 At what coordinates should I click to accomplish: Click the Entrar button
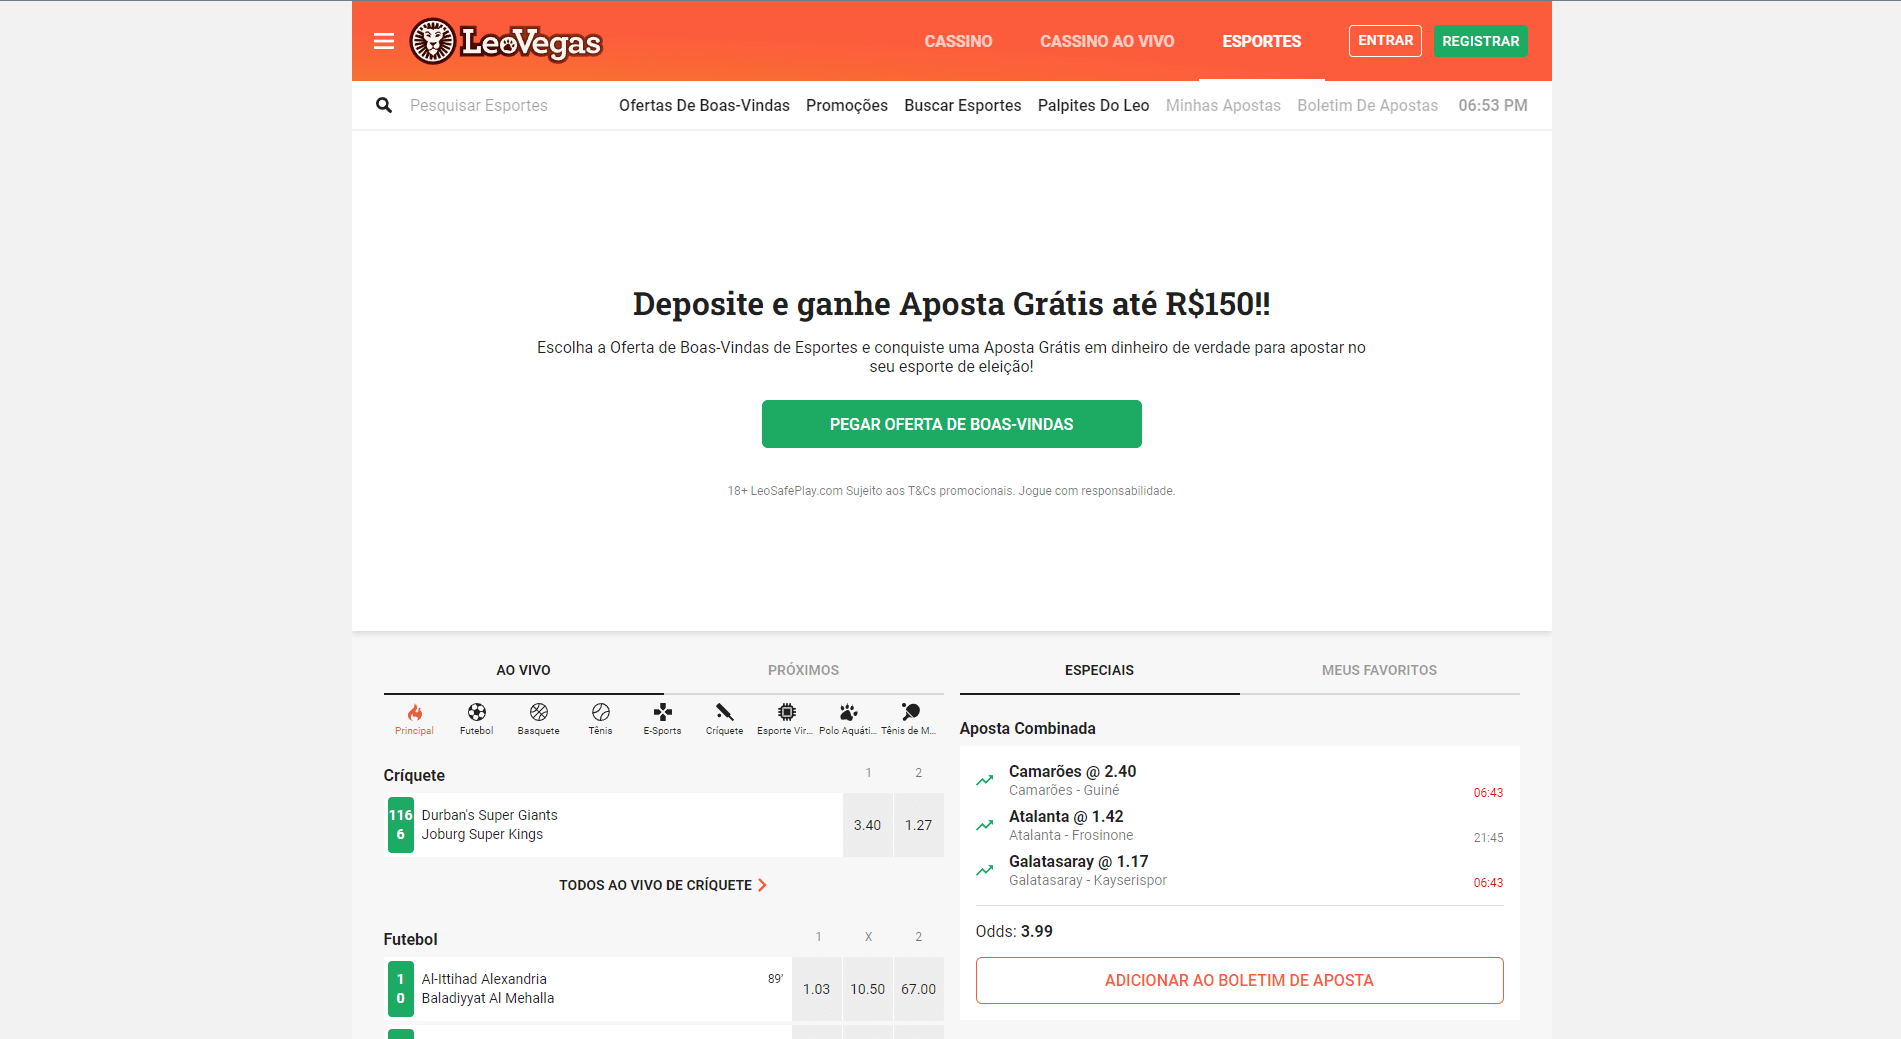tap(1385, 41)
